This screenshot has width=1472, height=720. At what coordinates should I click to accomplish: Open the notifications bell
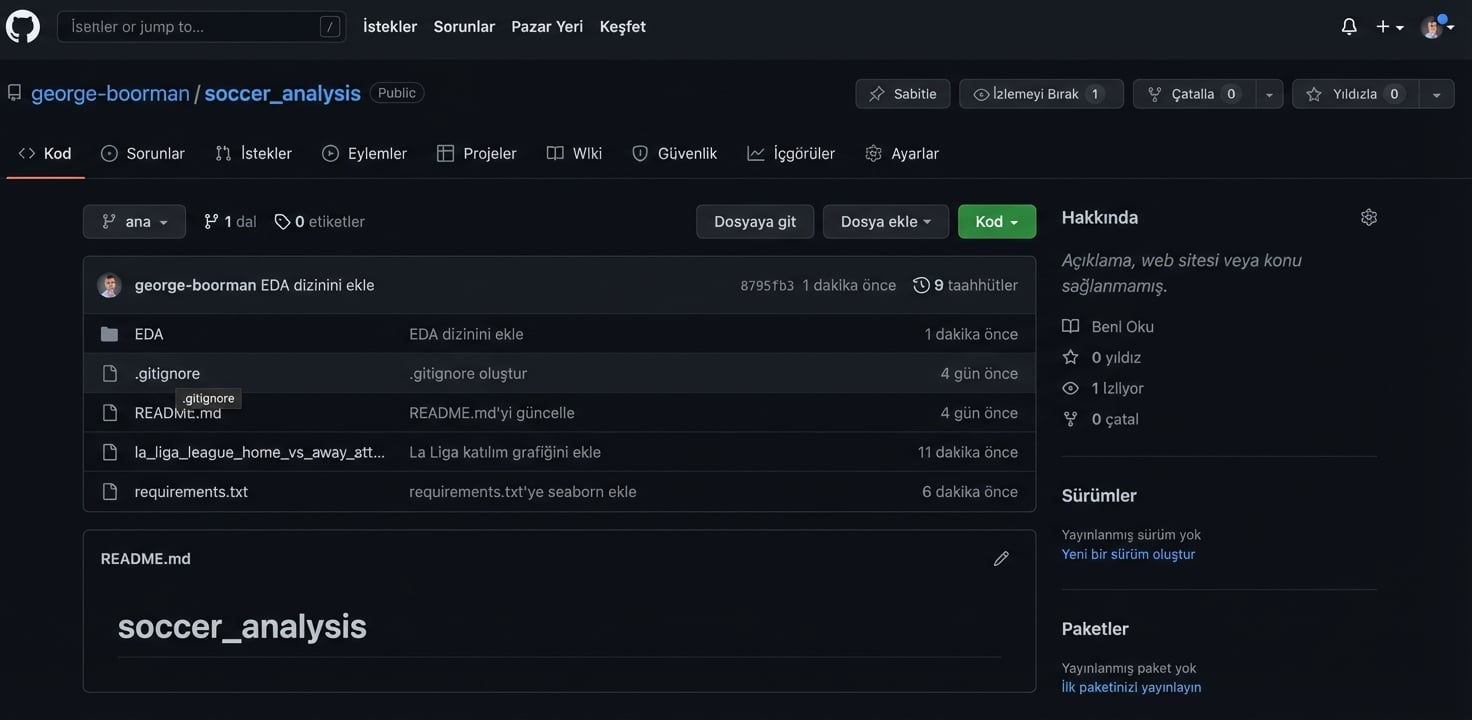(1349, 27)
